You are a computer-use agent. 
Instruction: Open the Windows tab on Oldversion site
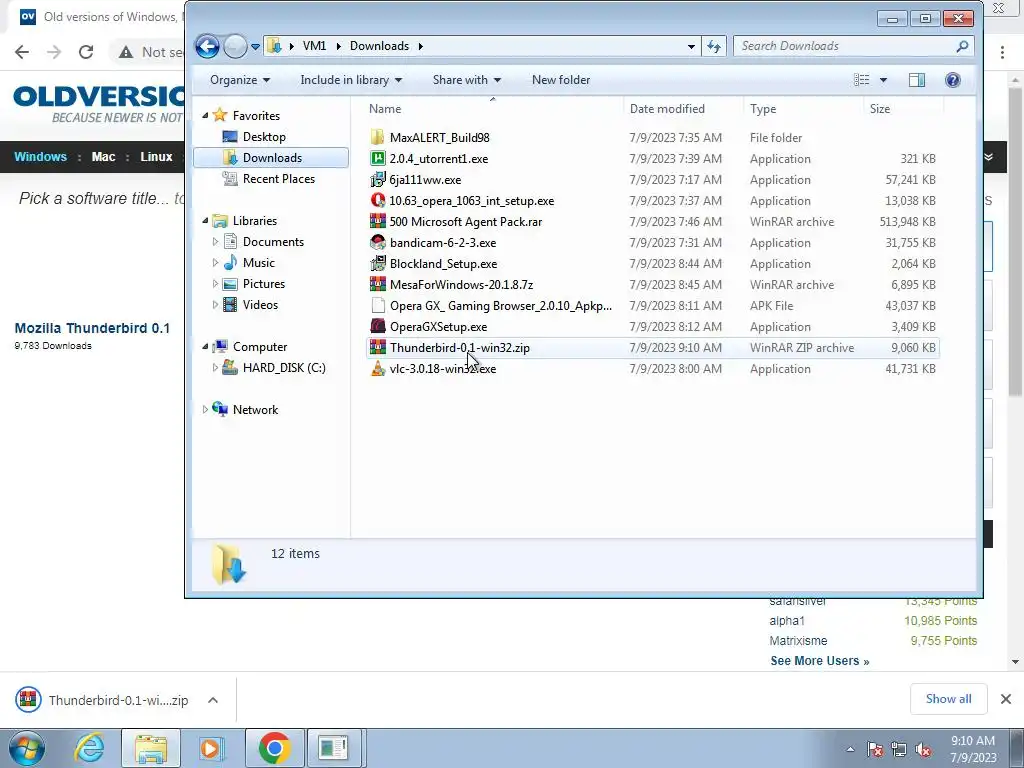pos(40,157)
